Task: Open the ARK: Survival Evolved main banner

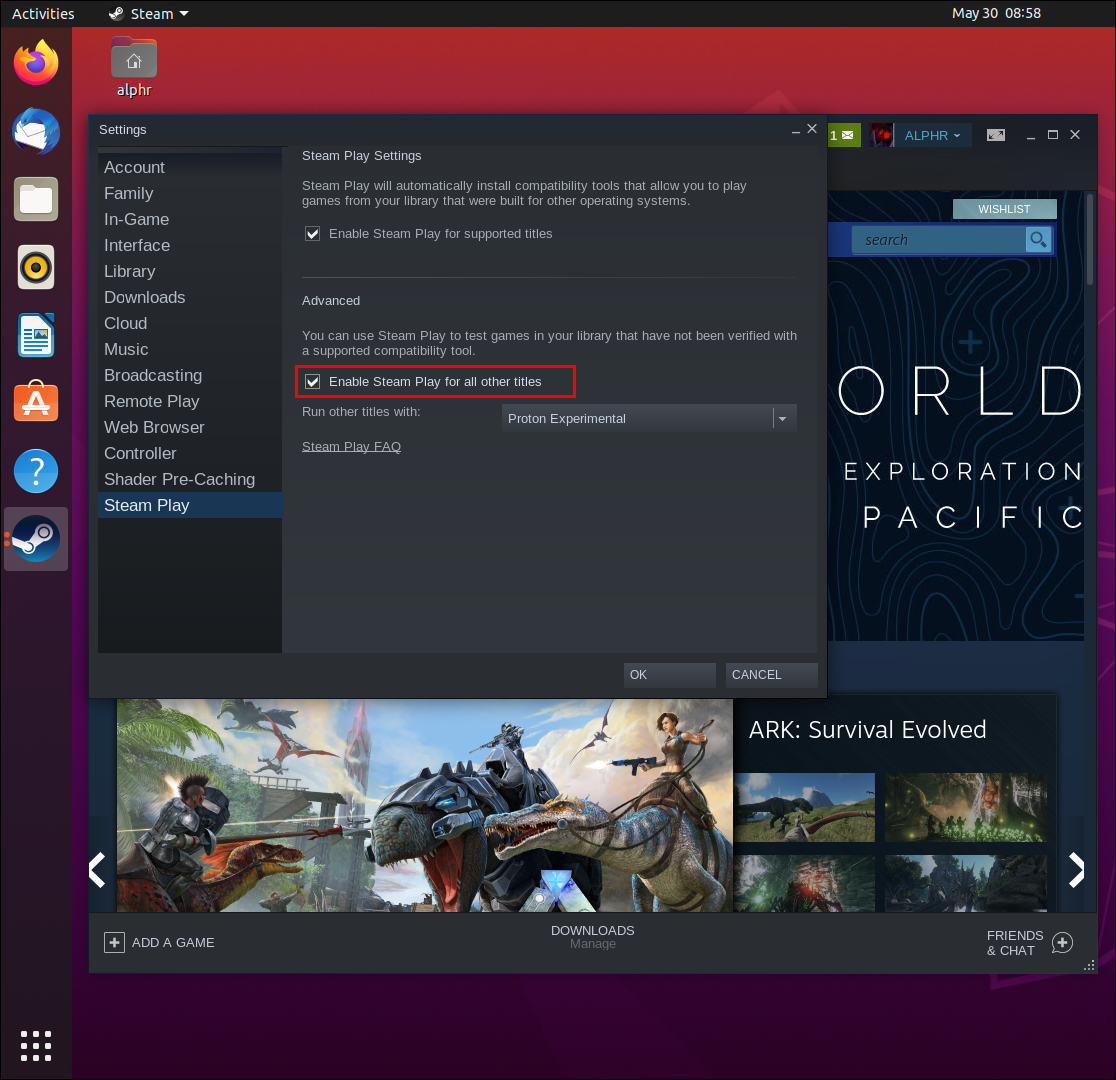Action: pos(425,805)
